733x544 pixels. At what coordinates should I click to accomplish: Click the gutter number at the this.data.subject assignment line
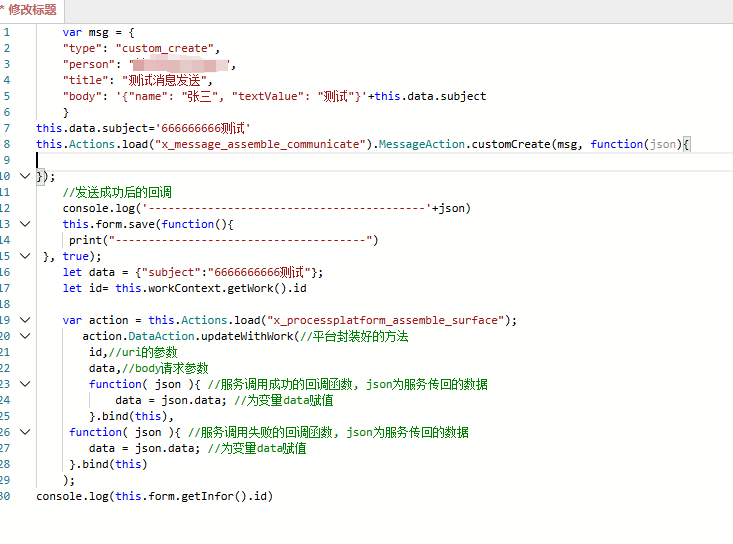6,128
